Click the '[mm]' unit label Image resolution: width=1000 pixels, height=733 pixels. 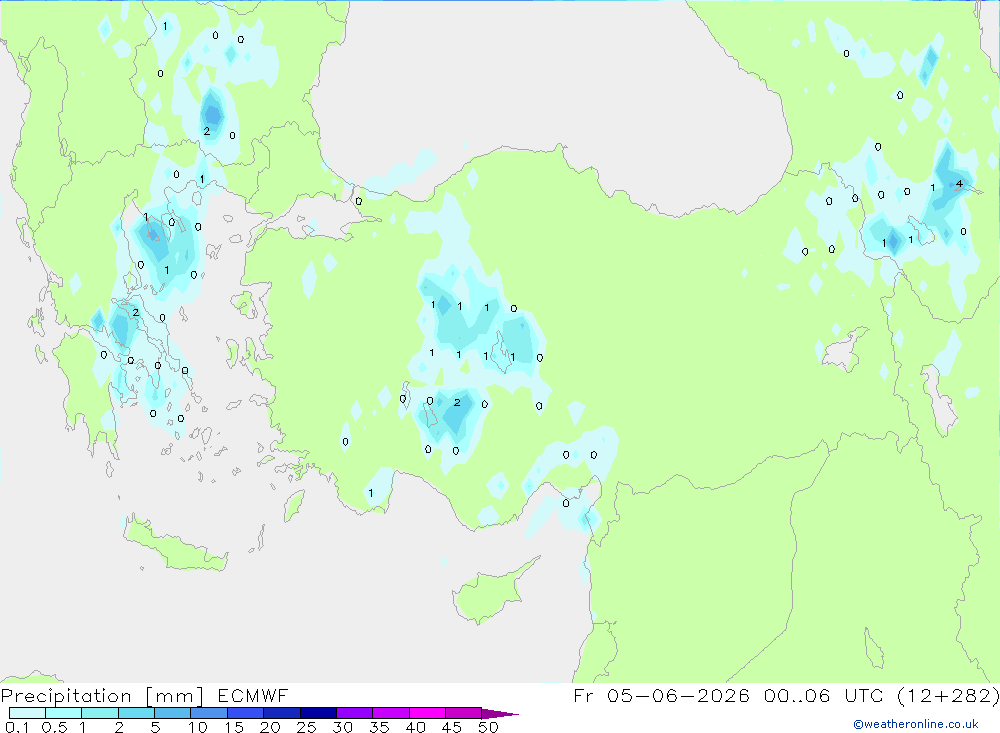coord(174,696)
